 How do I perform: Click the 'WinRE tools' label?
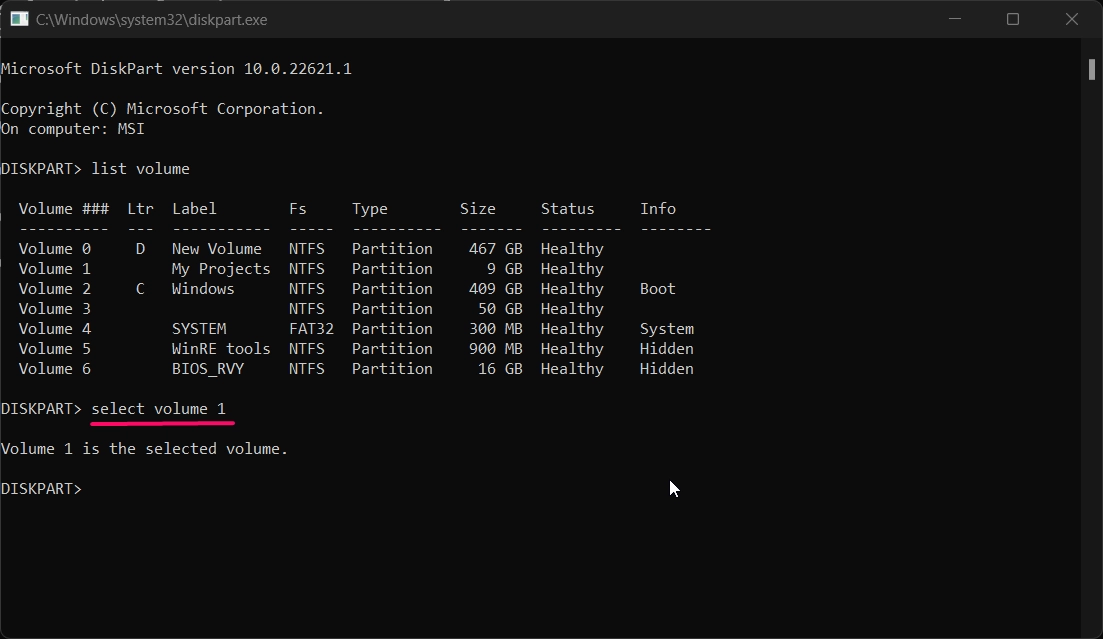221,349
